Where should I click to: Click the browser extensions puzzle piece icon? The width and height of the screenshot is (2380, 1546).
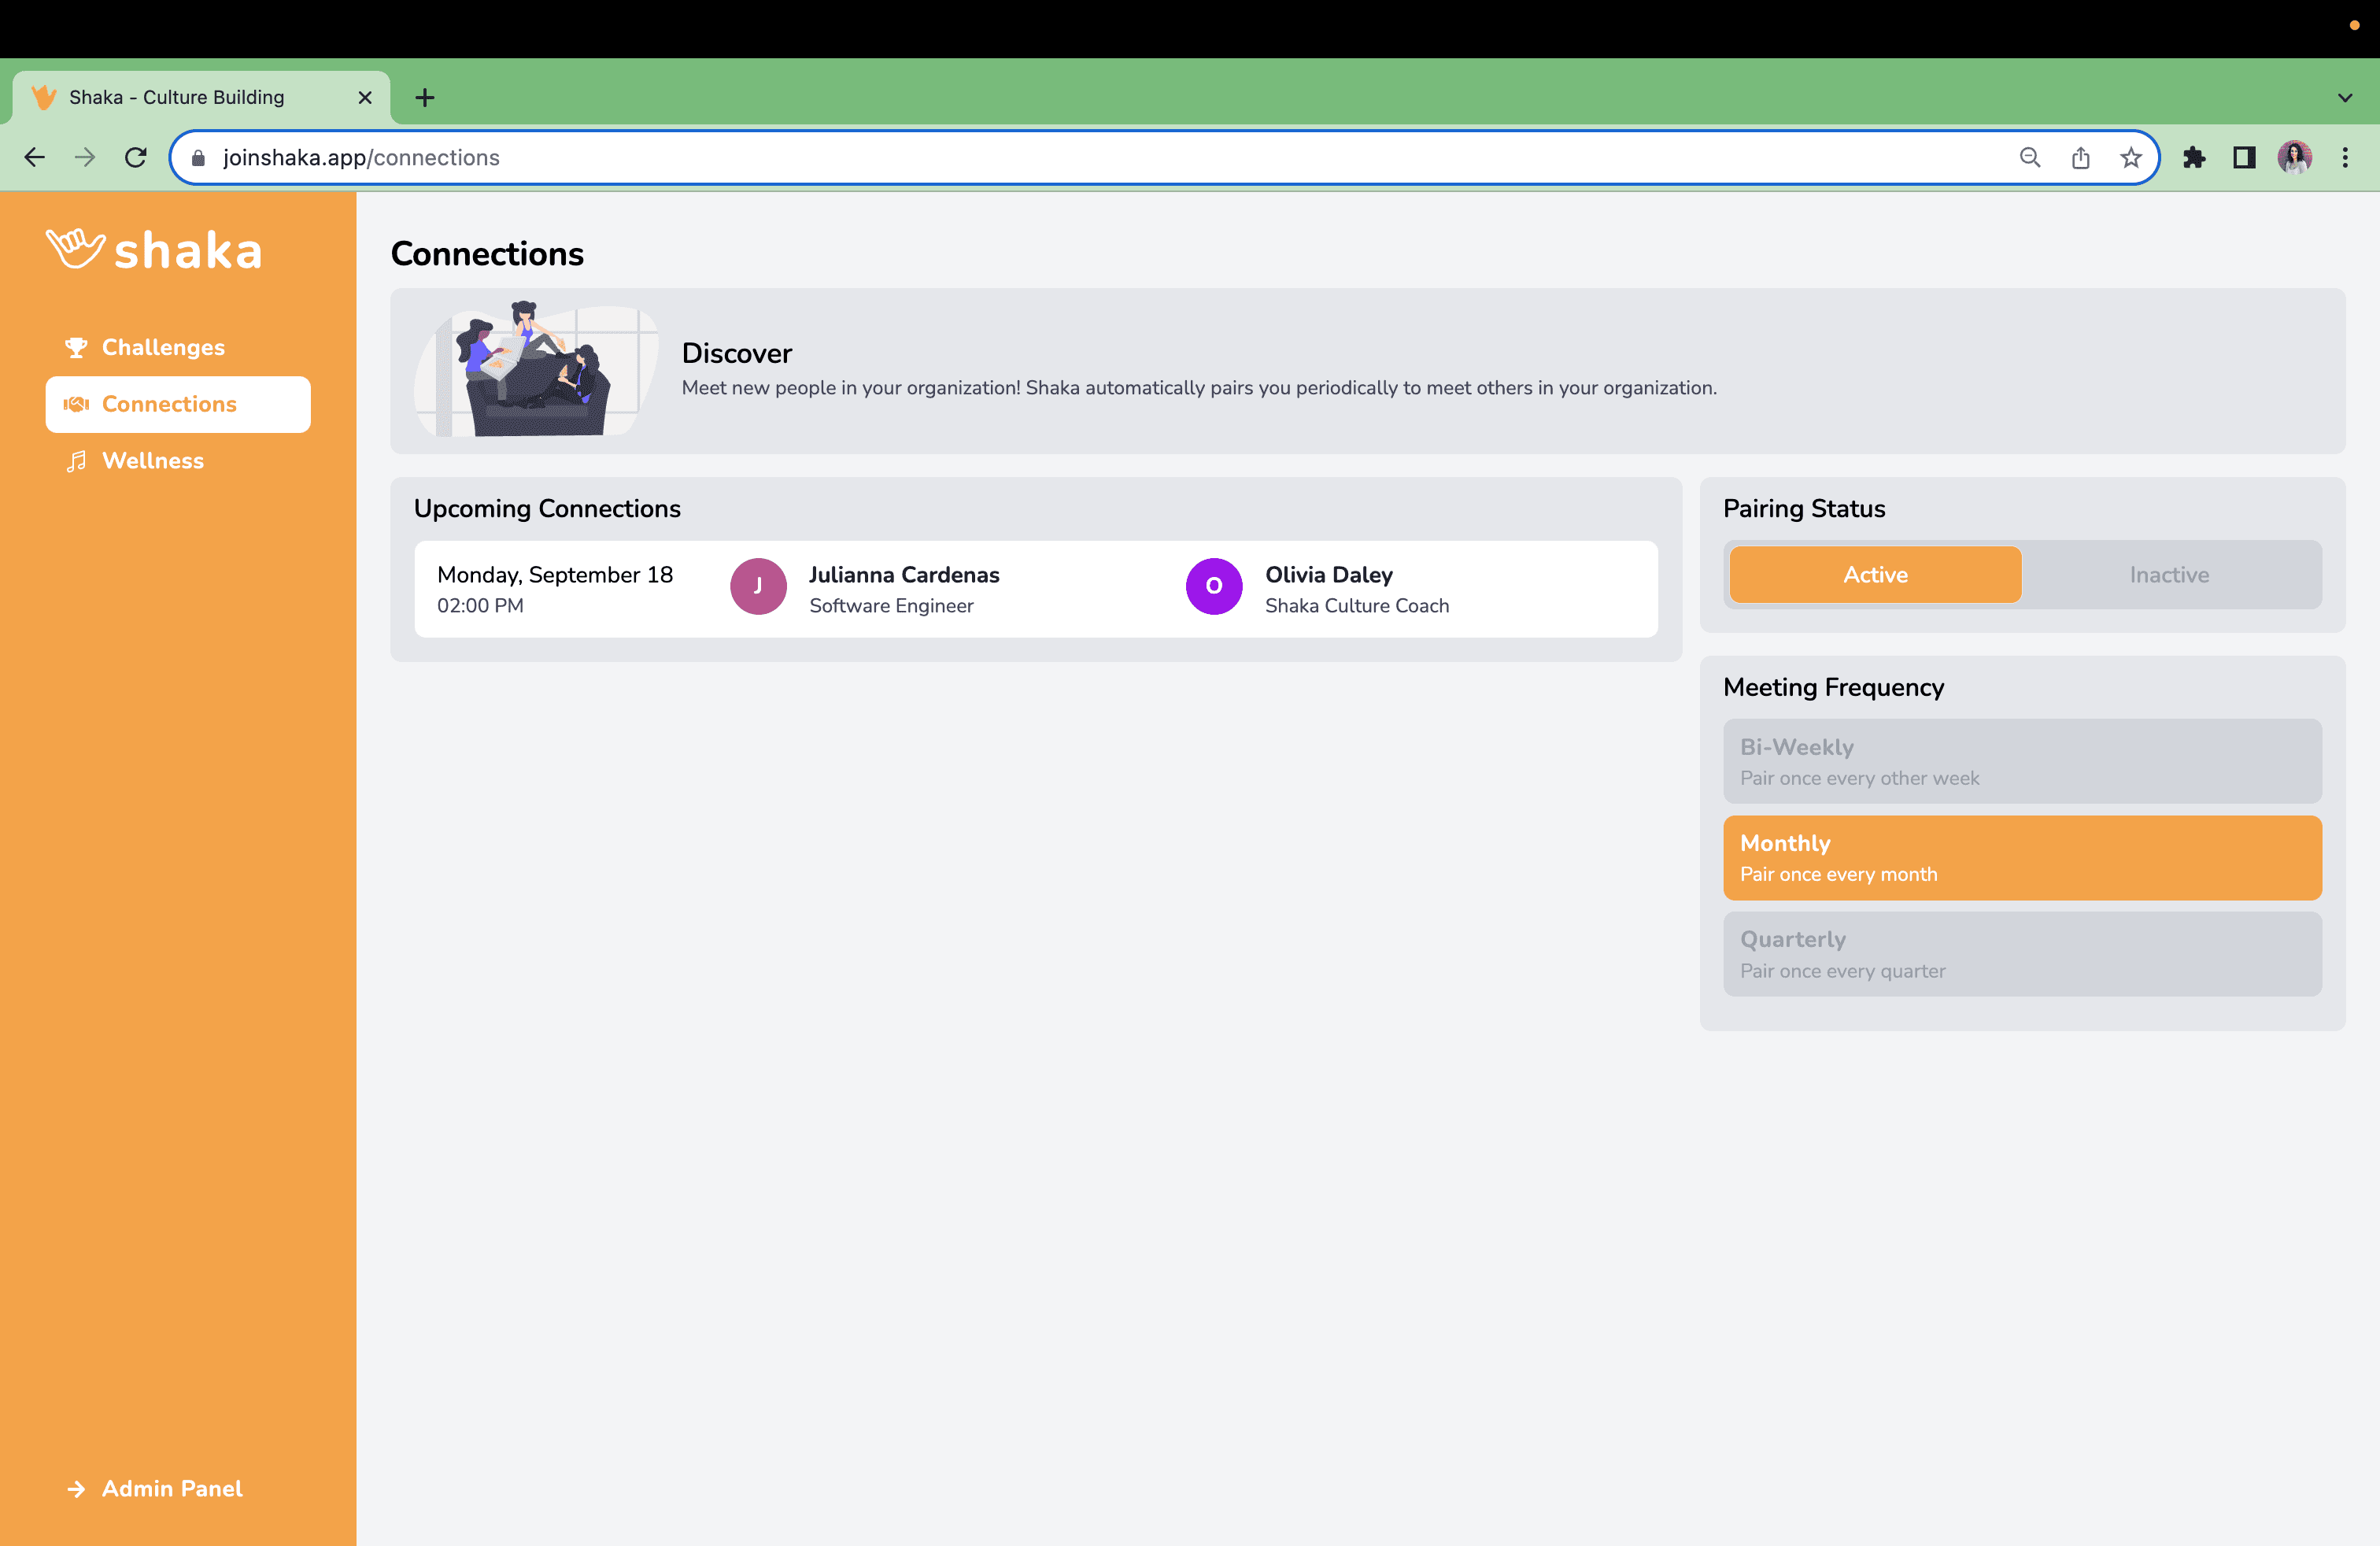2193,158
